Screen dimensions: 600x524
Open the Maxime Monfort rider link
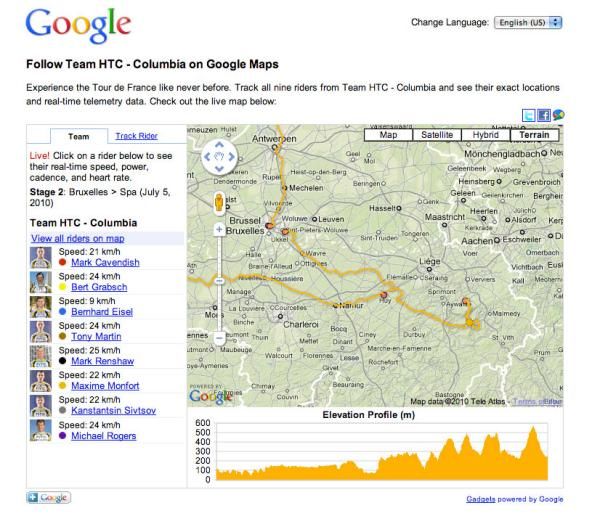pyautogui.click(x=105, y=386)
